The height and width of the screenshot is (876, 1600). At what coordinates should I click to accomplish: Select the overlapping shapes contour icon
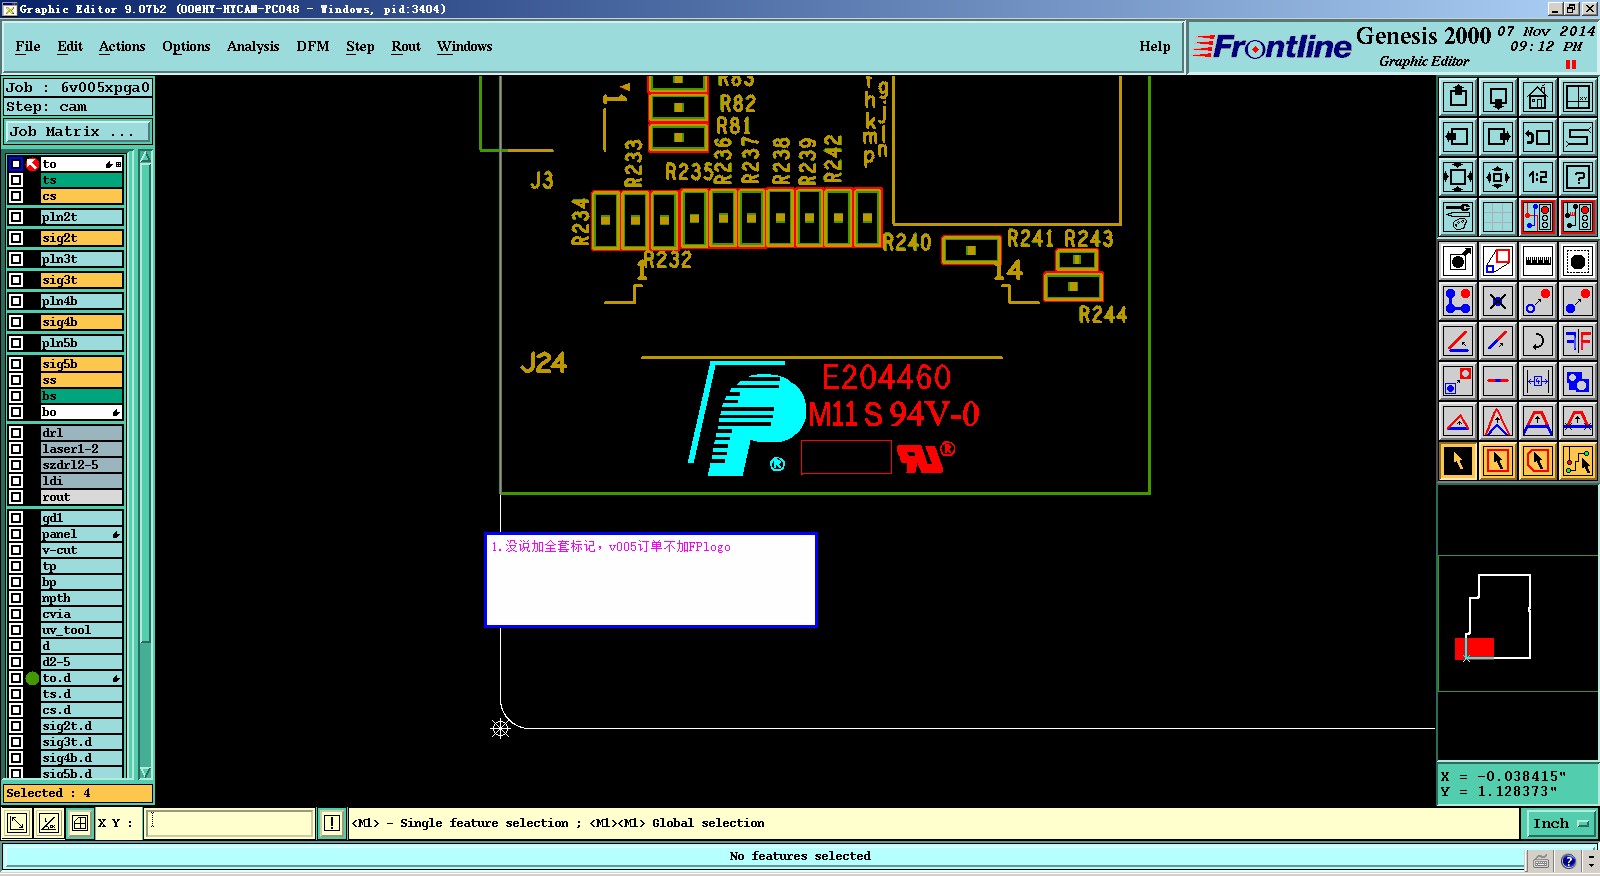click(1578, 381)
